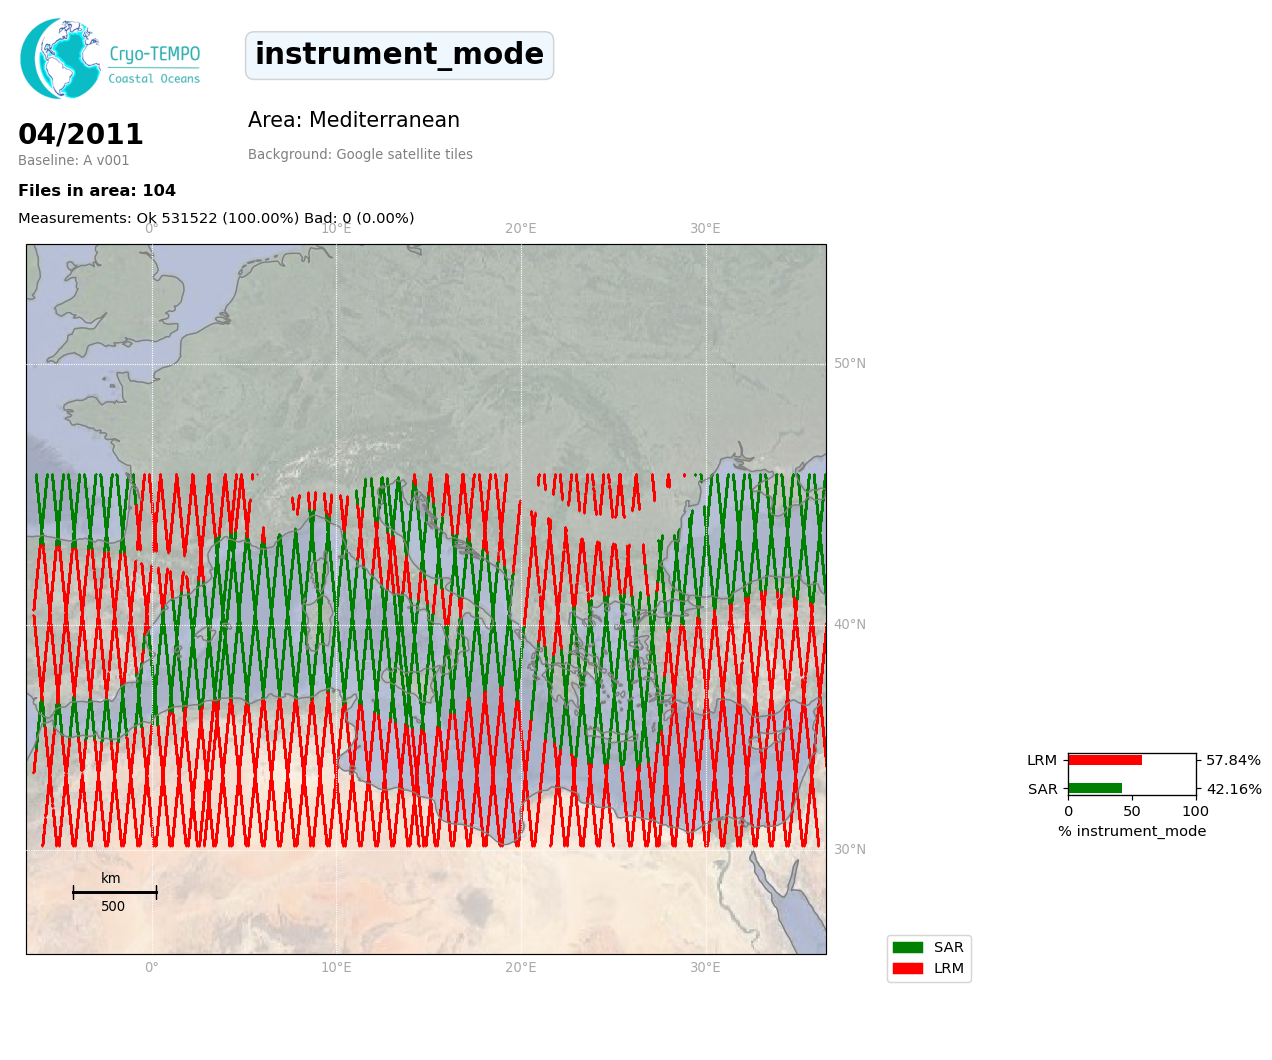Click the Measurements Ok/Bad statistics line
This screenshot has height=1060, width=1272.
(216, 218)
